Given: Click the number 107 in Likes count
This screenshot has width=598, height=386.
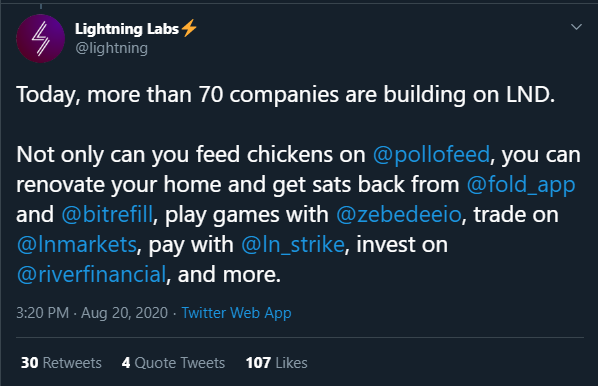Looking at the screenshot, I should tap(258, 363).
